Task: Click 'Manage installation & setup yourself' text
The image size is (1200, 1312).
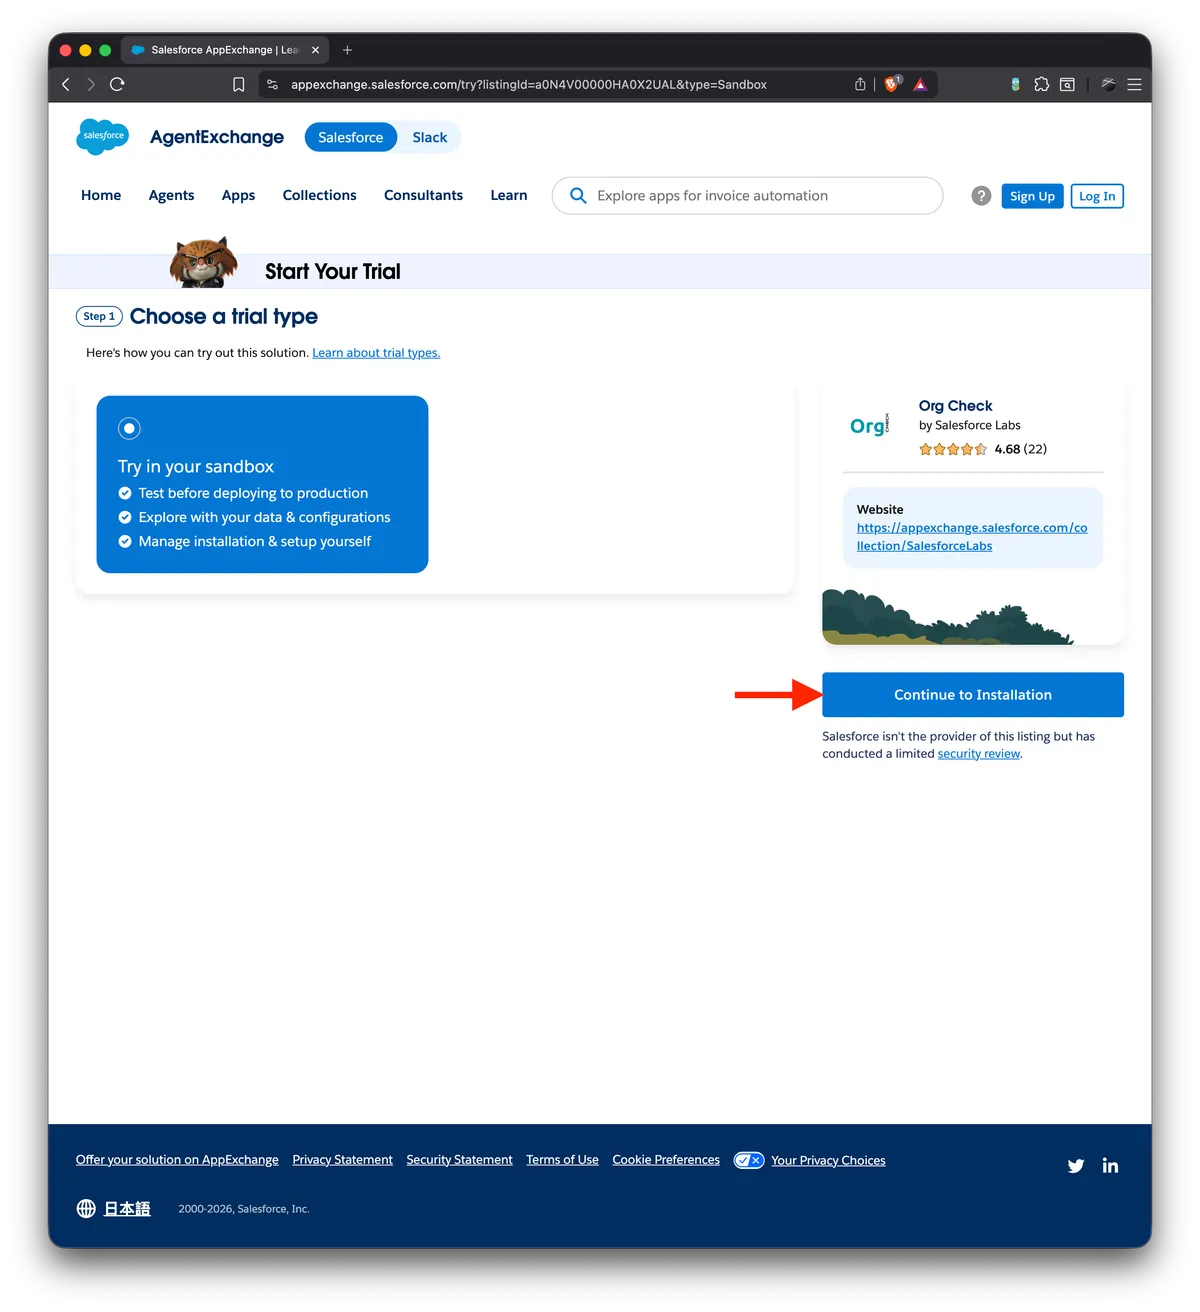Action: click(254, 541)
